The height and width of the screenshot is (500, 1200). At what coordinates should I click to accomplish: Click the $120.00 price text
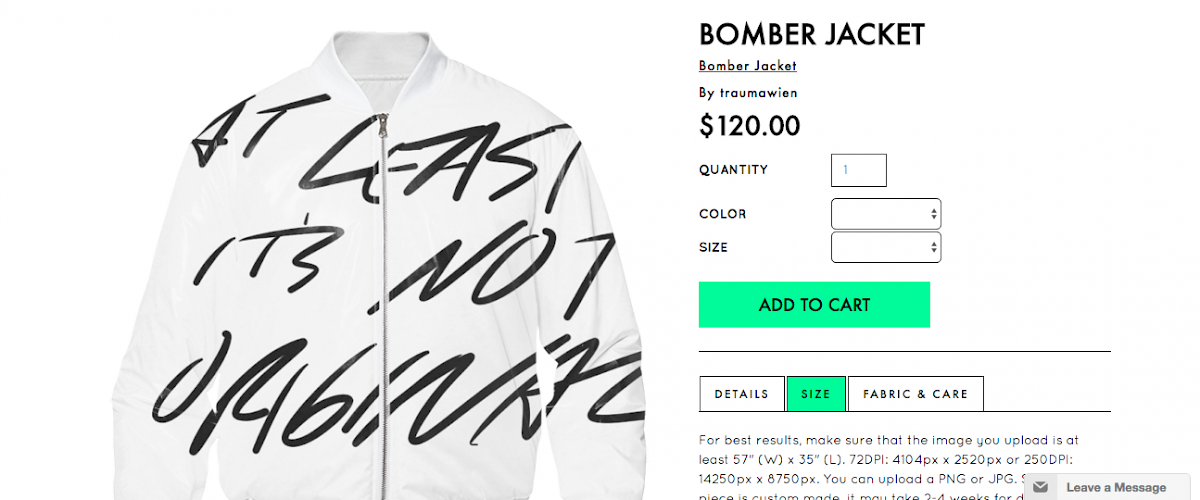(x=750, y=126)
